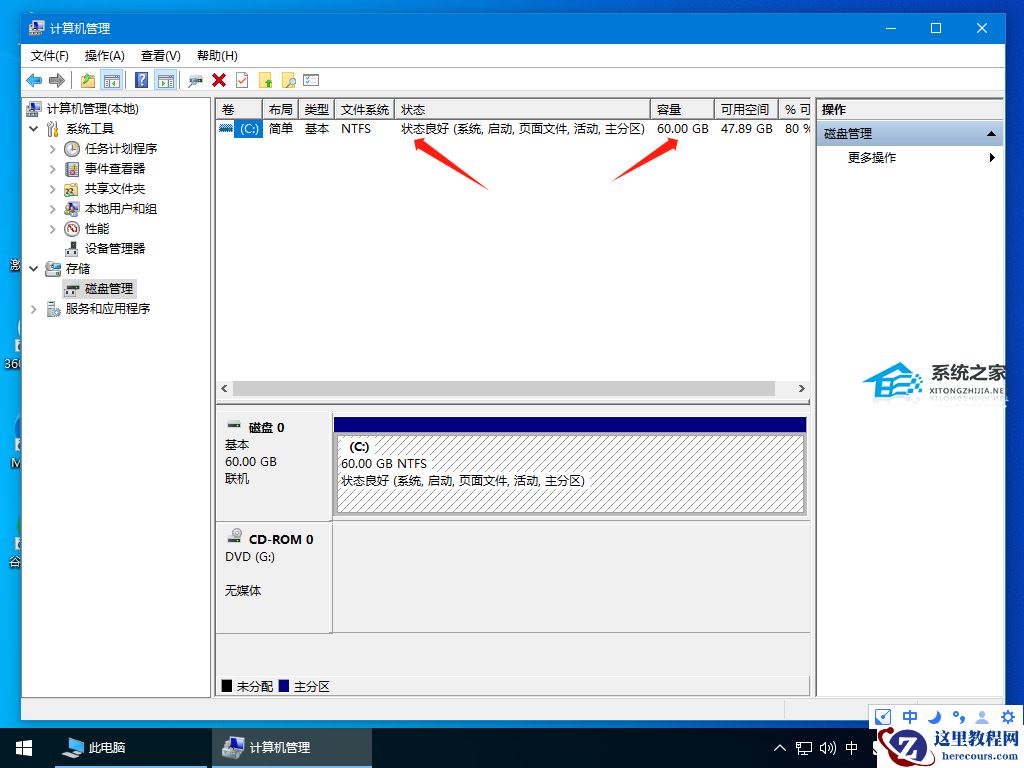Open Help with the question mark icon

(x=142, y=80)
